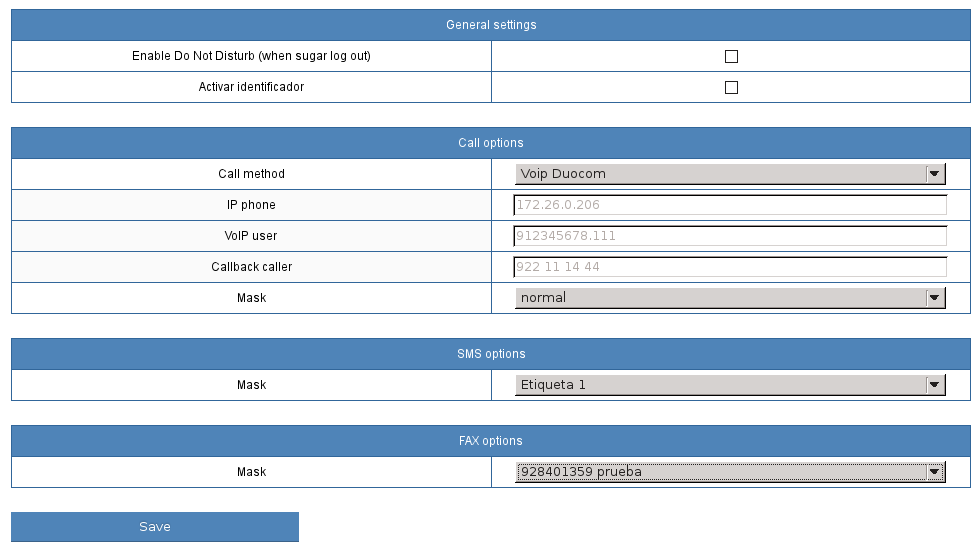
Task: Click the FAX options section header
Action: point(490,441)
